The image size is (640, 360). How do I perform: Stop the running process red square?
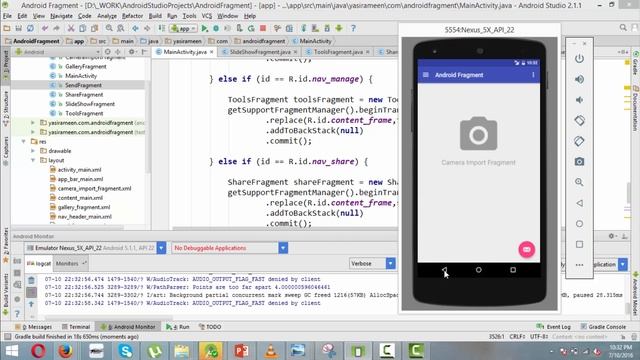[x=263, y=29]
